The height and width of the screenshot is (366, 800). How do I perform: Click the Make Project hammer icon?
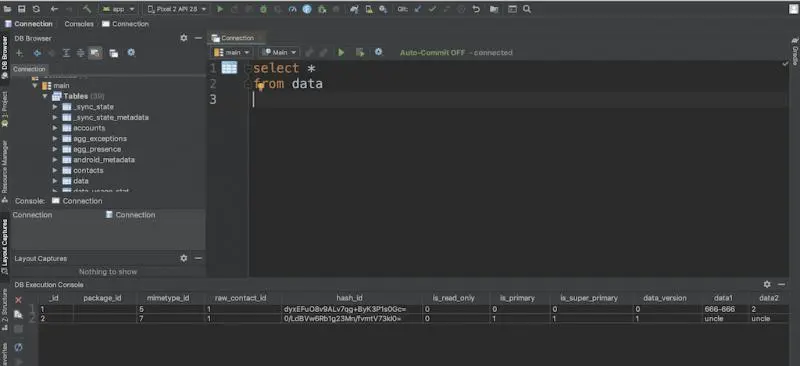[x=86, y=9]
